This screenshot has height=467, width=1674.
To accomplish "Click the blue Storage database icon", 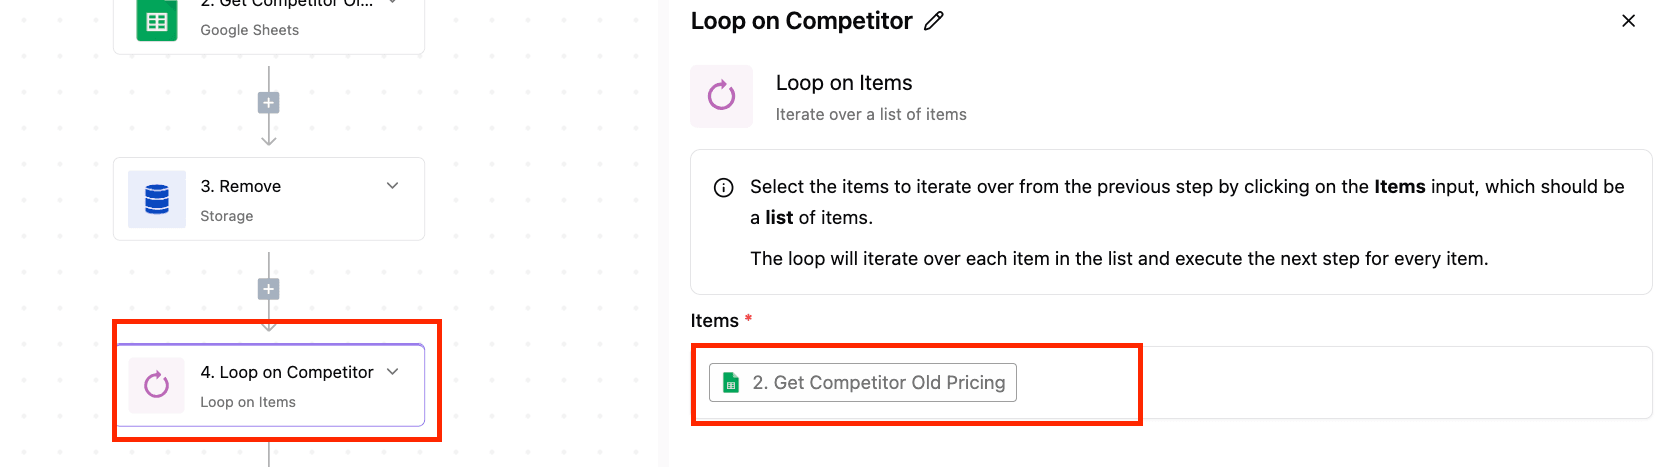I will (157, 199).
